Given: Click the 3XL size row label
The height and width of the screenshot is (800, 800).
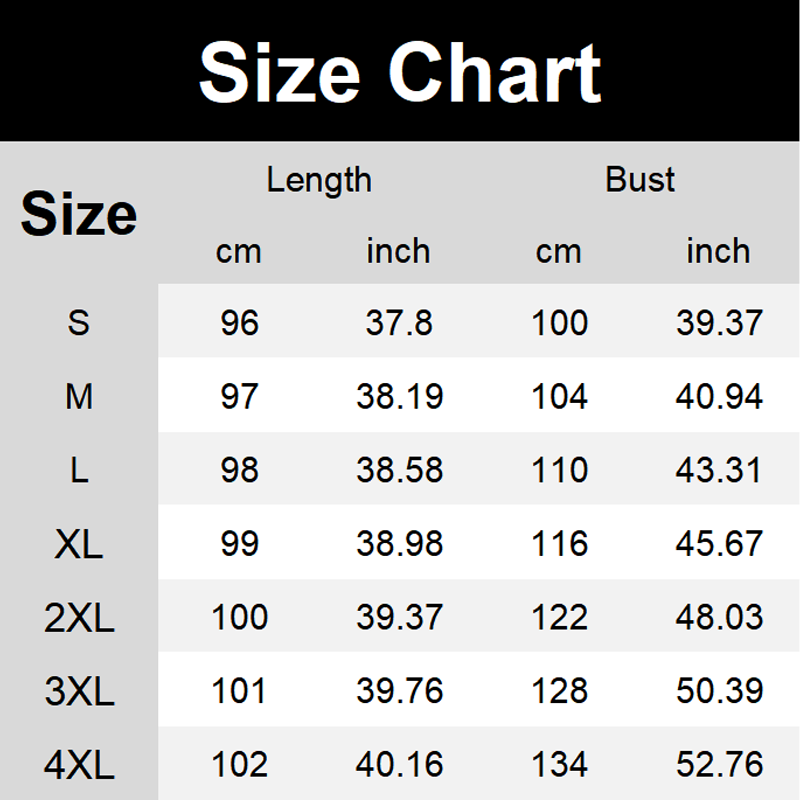Looking at the screenshot, I should click(x=79, y=691).
